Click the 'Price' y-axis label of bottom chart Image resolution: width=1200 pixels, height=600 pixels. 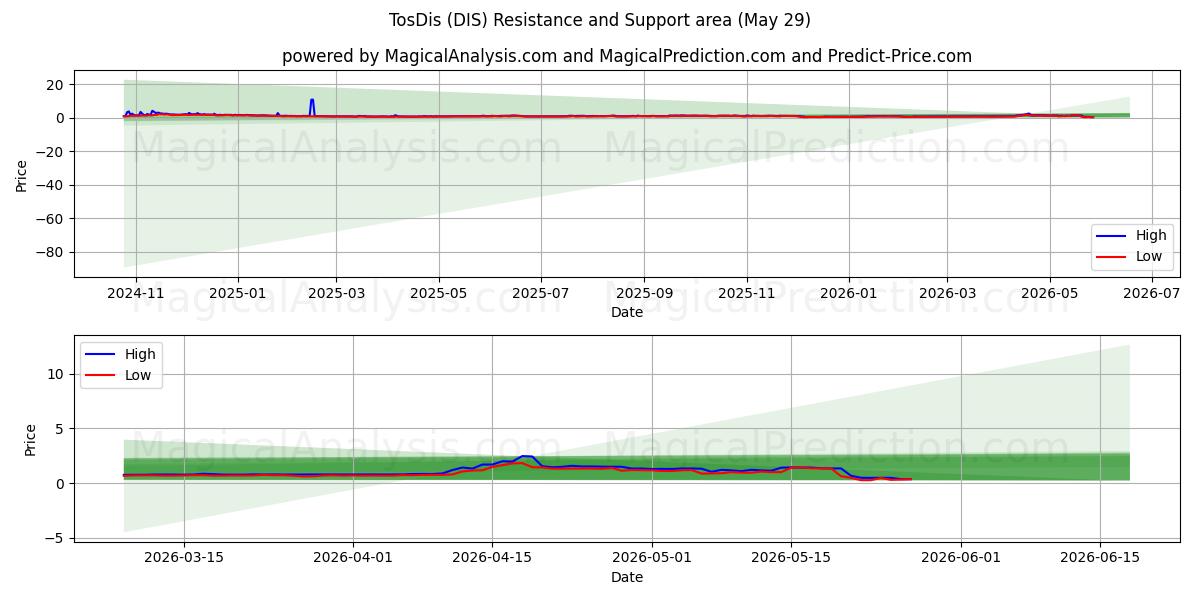[30, 440]
